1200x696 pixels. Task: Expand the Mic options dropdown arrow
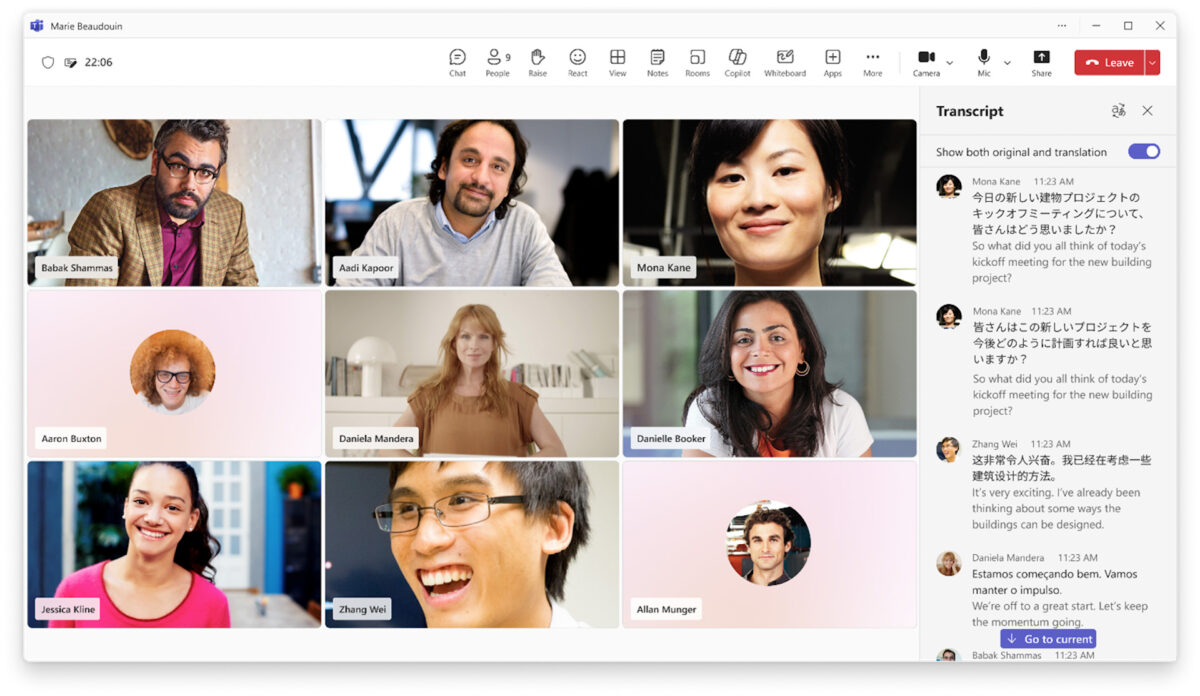pyautogui.click(x=1007, y=63)
